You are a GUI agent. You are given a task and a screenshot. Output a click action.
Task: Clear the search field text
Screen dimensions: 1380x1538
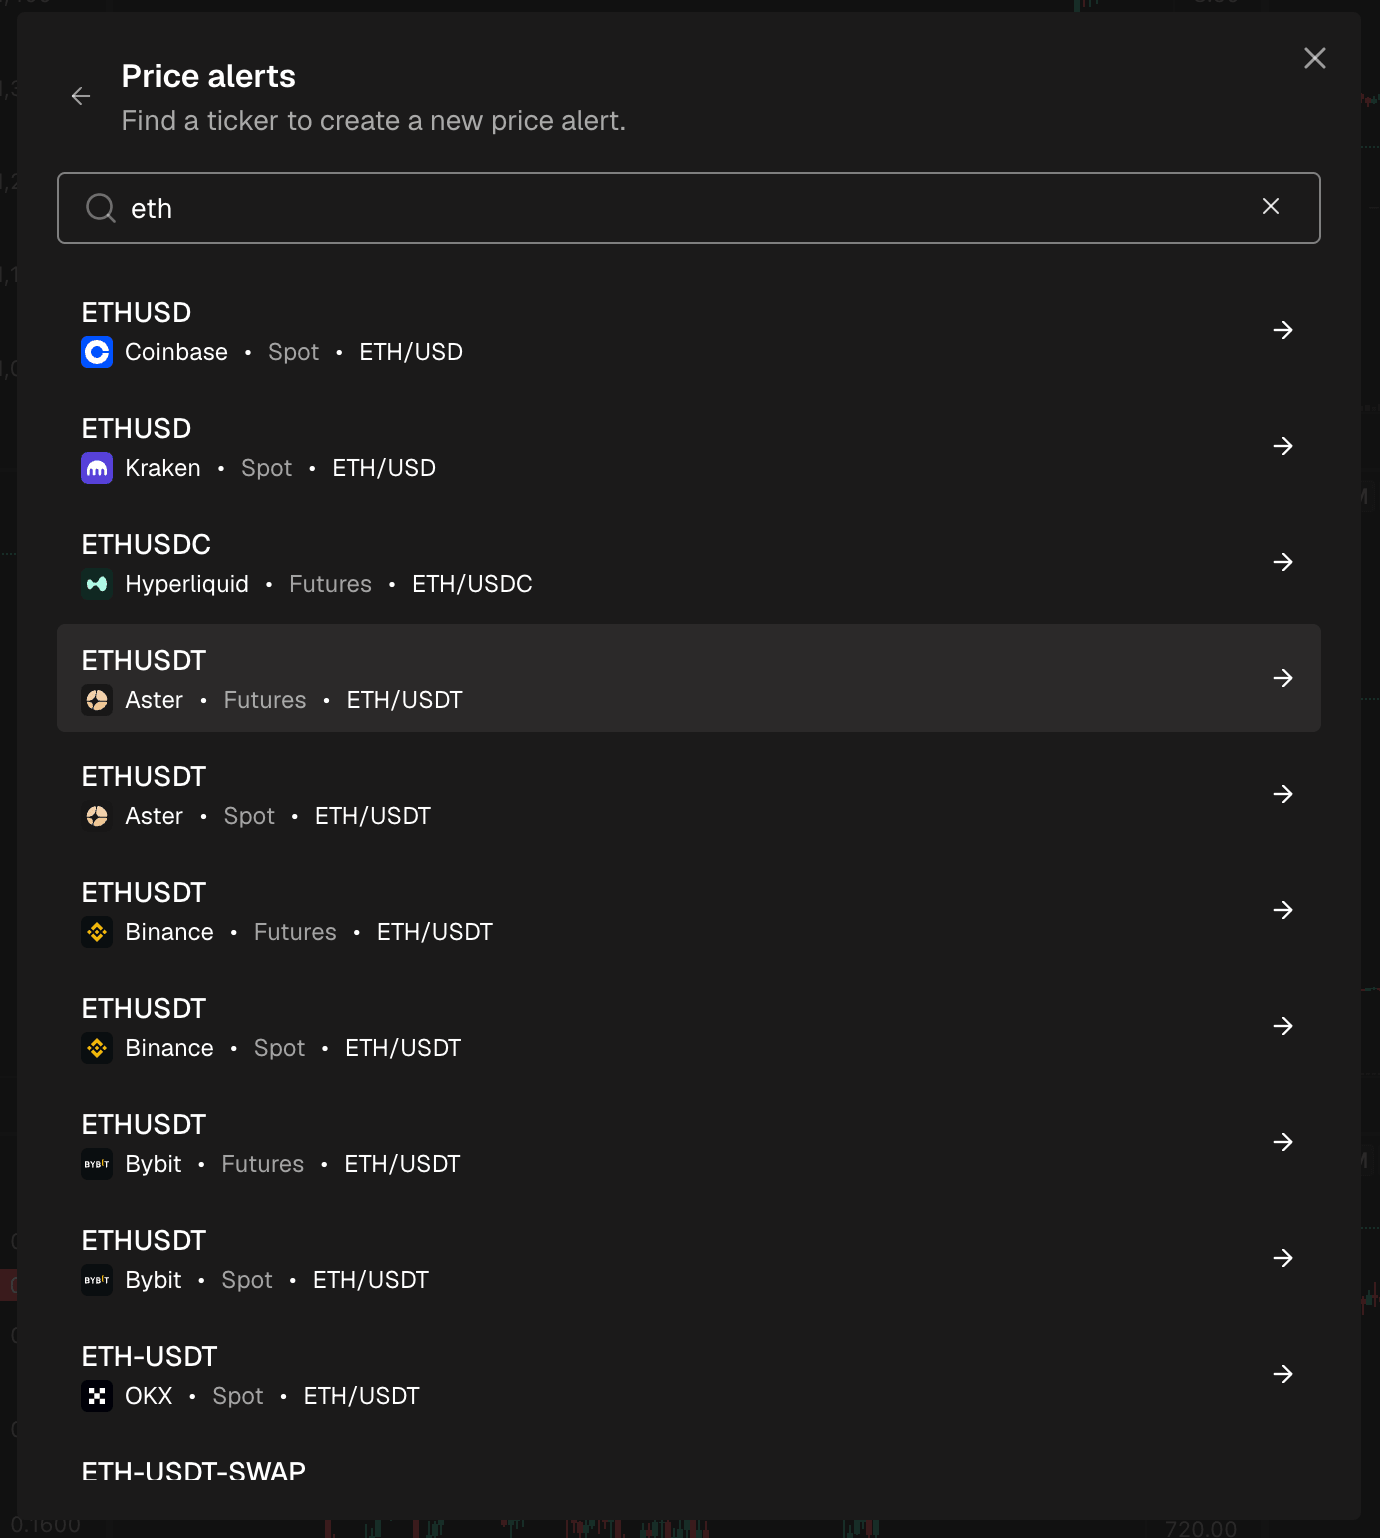(1271, 206)
